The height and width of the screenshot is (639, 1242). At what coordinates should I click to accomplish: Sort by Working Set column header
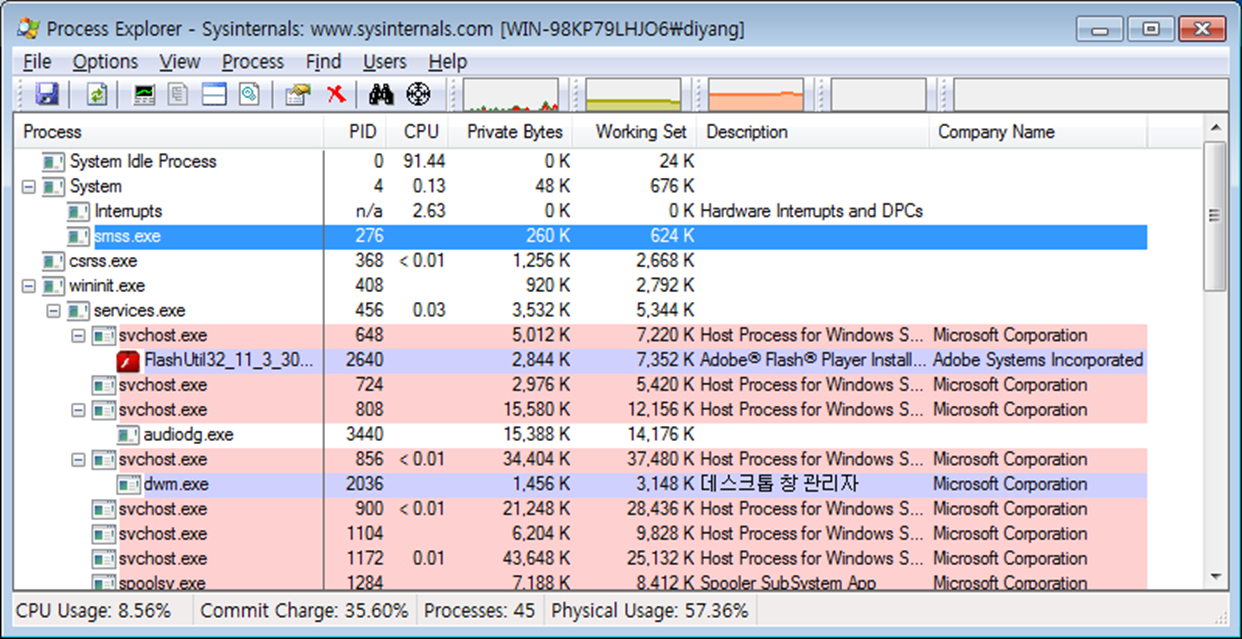pos(636,132)
